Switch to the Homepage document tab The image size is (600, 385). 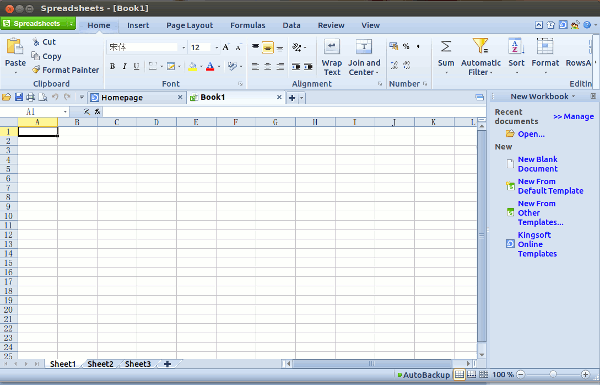pos(137,98)
